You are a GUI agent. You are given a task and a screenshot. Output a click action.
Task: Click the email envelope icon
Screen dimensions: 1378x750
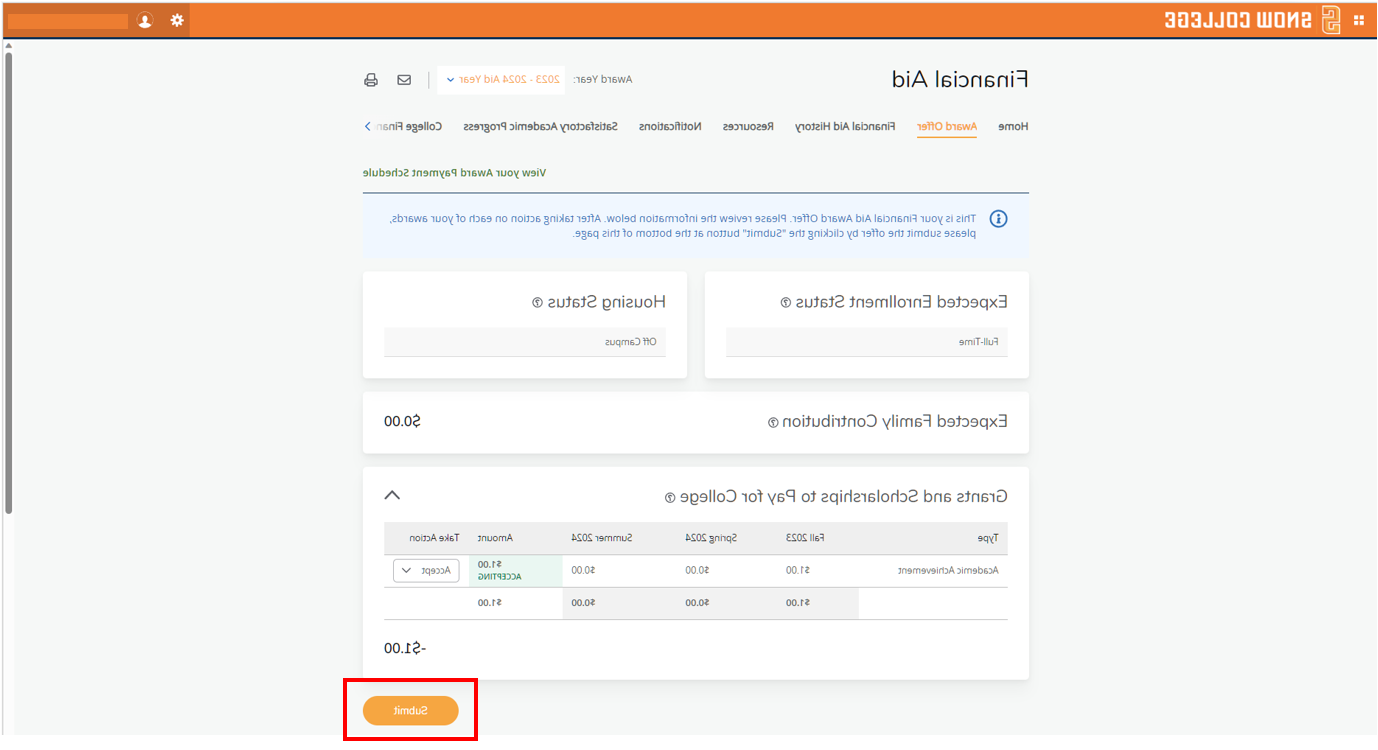[x=404, y=79]
